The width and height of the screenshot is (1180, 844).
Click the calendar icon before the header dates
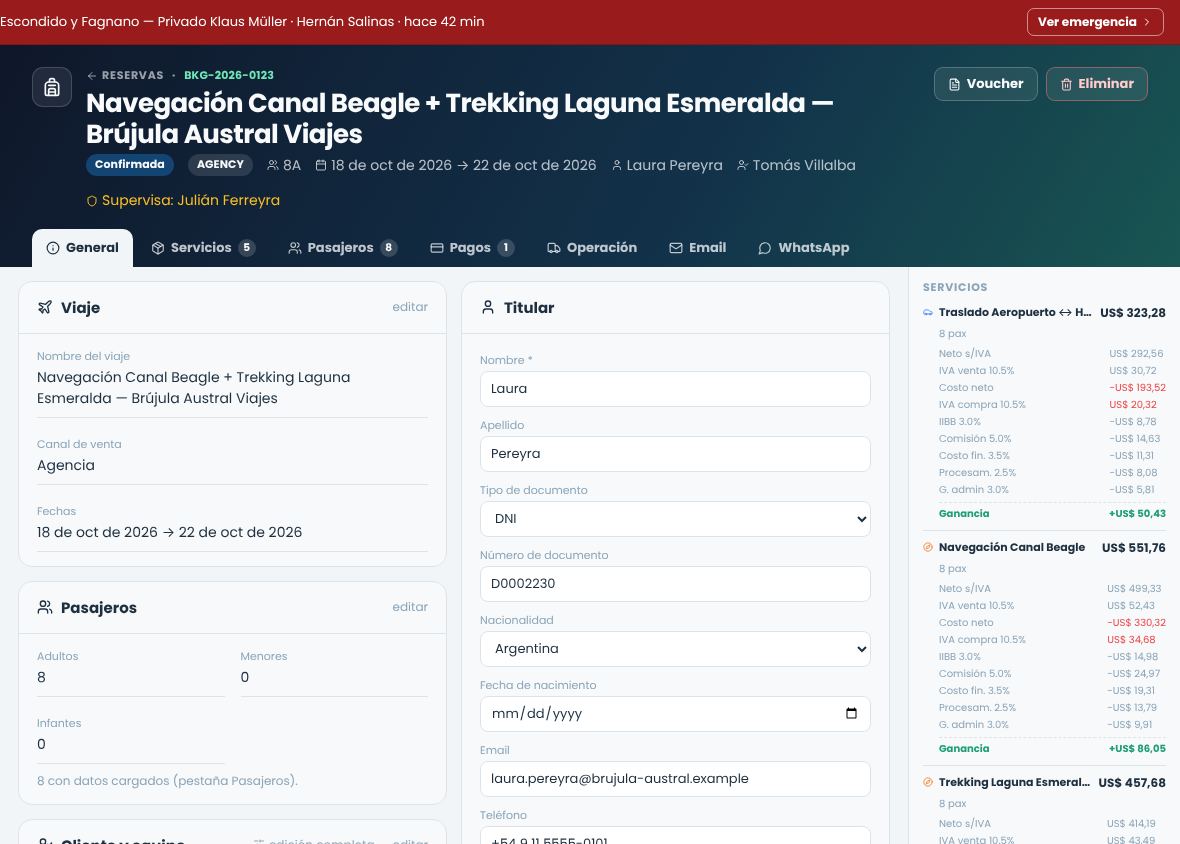[x=321, y=165]
